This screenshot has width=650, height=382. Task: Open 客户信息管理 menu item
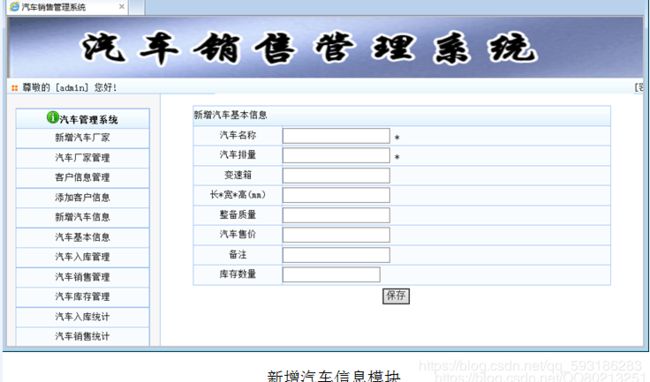point(82,178)
